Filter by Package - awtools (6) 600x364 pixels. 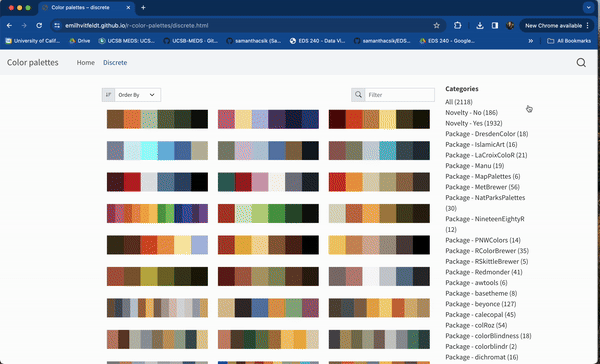coord(476,282)
